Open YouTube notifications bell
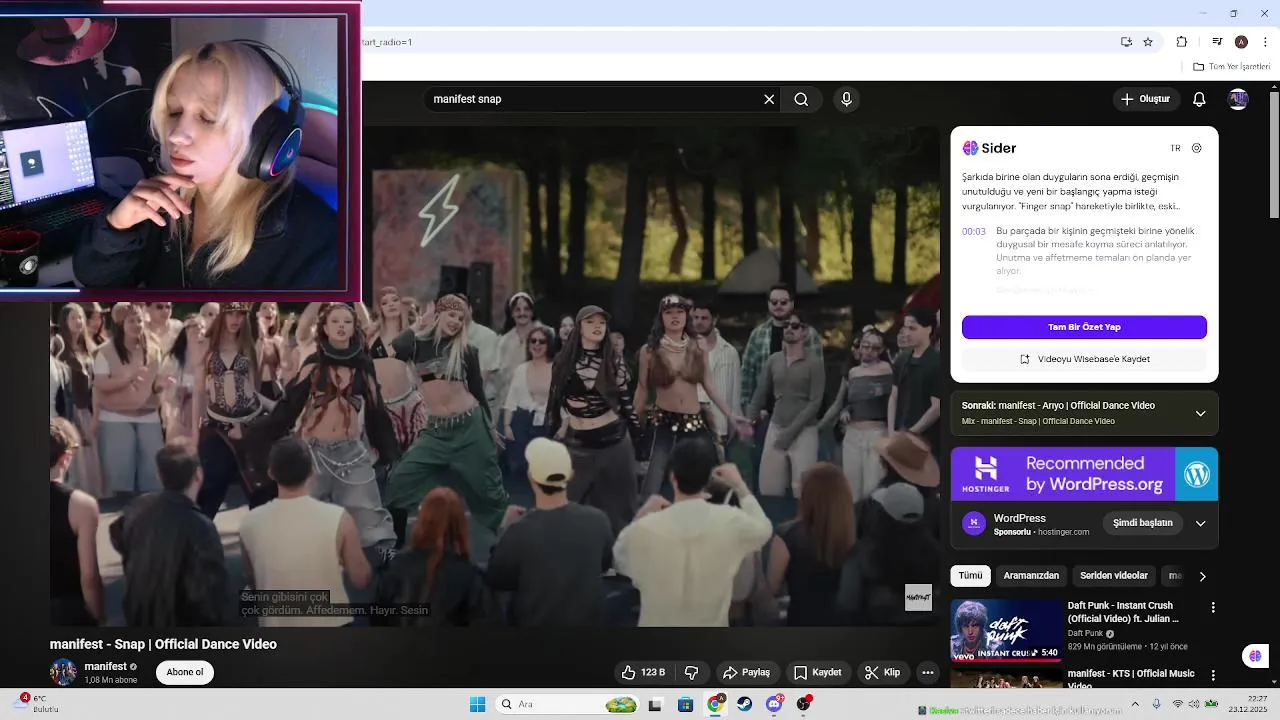Image resolution: width=1280 pixels, height=720 pixels. pyautogui.click(x=1199, y=99)
